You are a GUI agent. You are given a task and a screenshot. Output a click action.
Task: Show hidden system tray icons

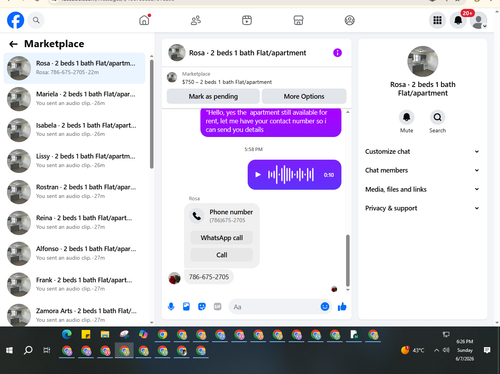pyautogui.click(x=436, y=350)
